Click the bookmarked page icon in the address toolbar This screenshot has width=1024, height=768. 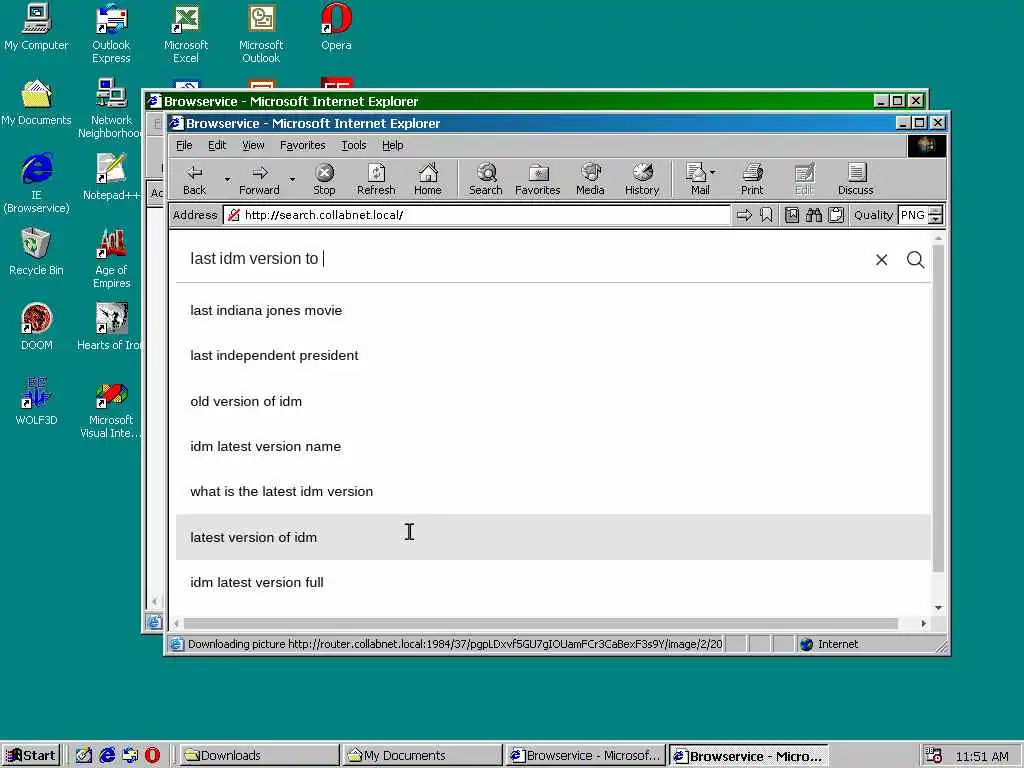[792, 215]
